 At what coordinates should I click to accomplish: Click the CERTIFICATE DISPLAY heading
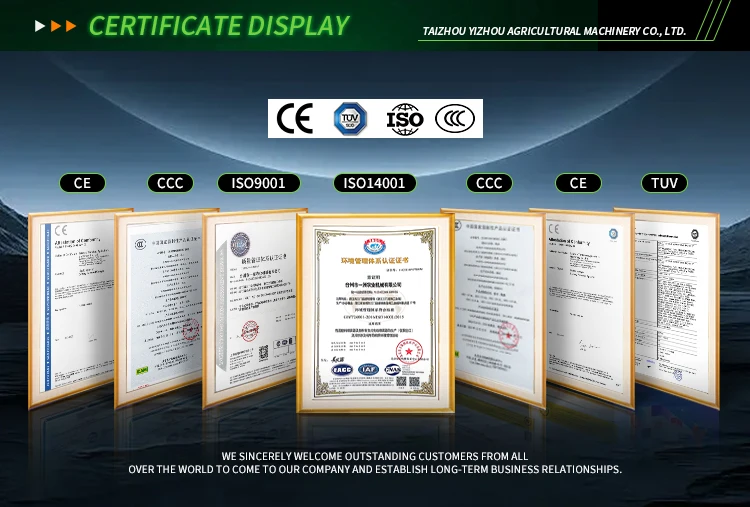[x=219, y=26]
